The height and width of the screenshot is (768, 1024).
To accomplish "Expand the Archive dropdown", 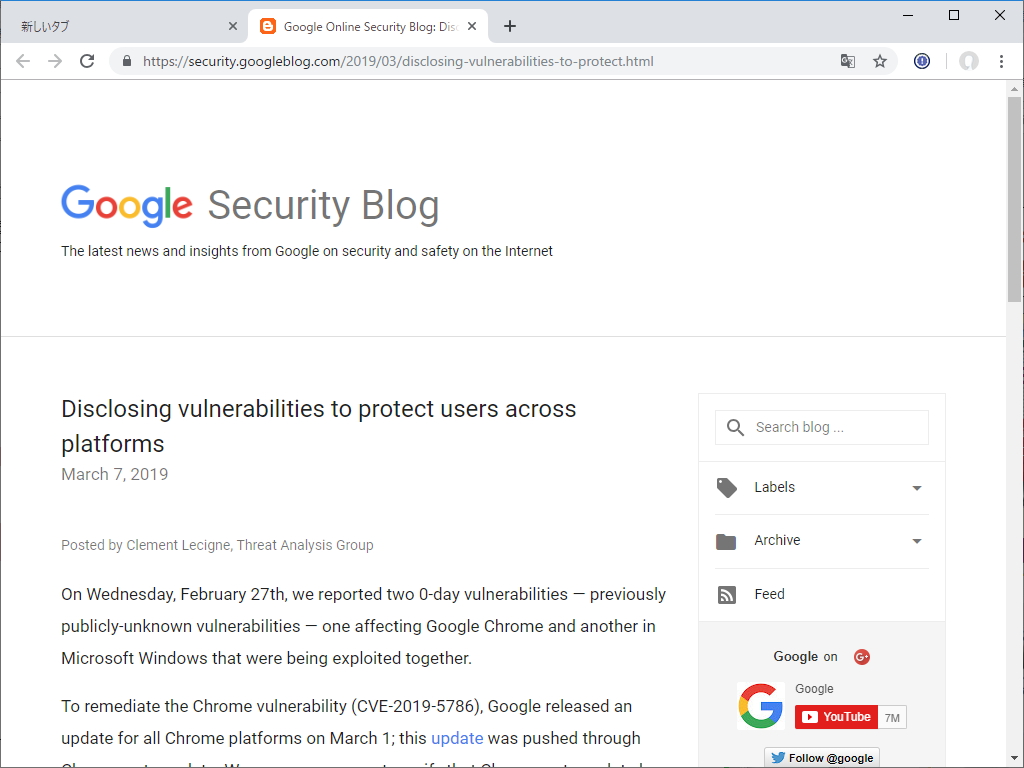I will click(x=916, y=541).
